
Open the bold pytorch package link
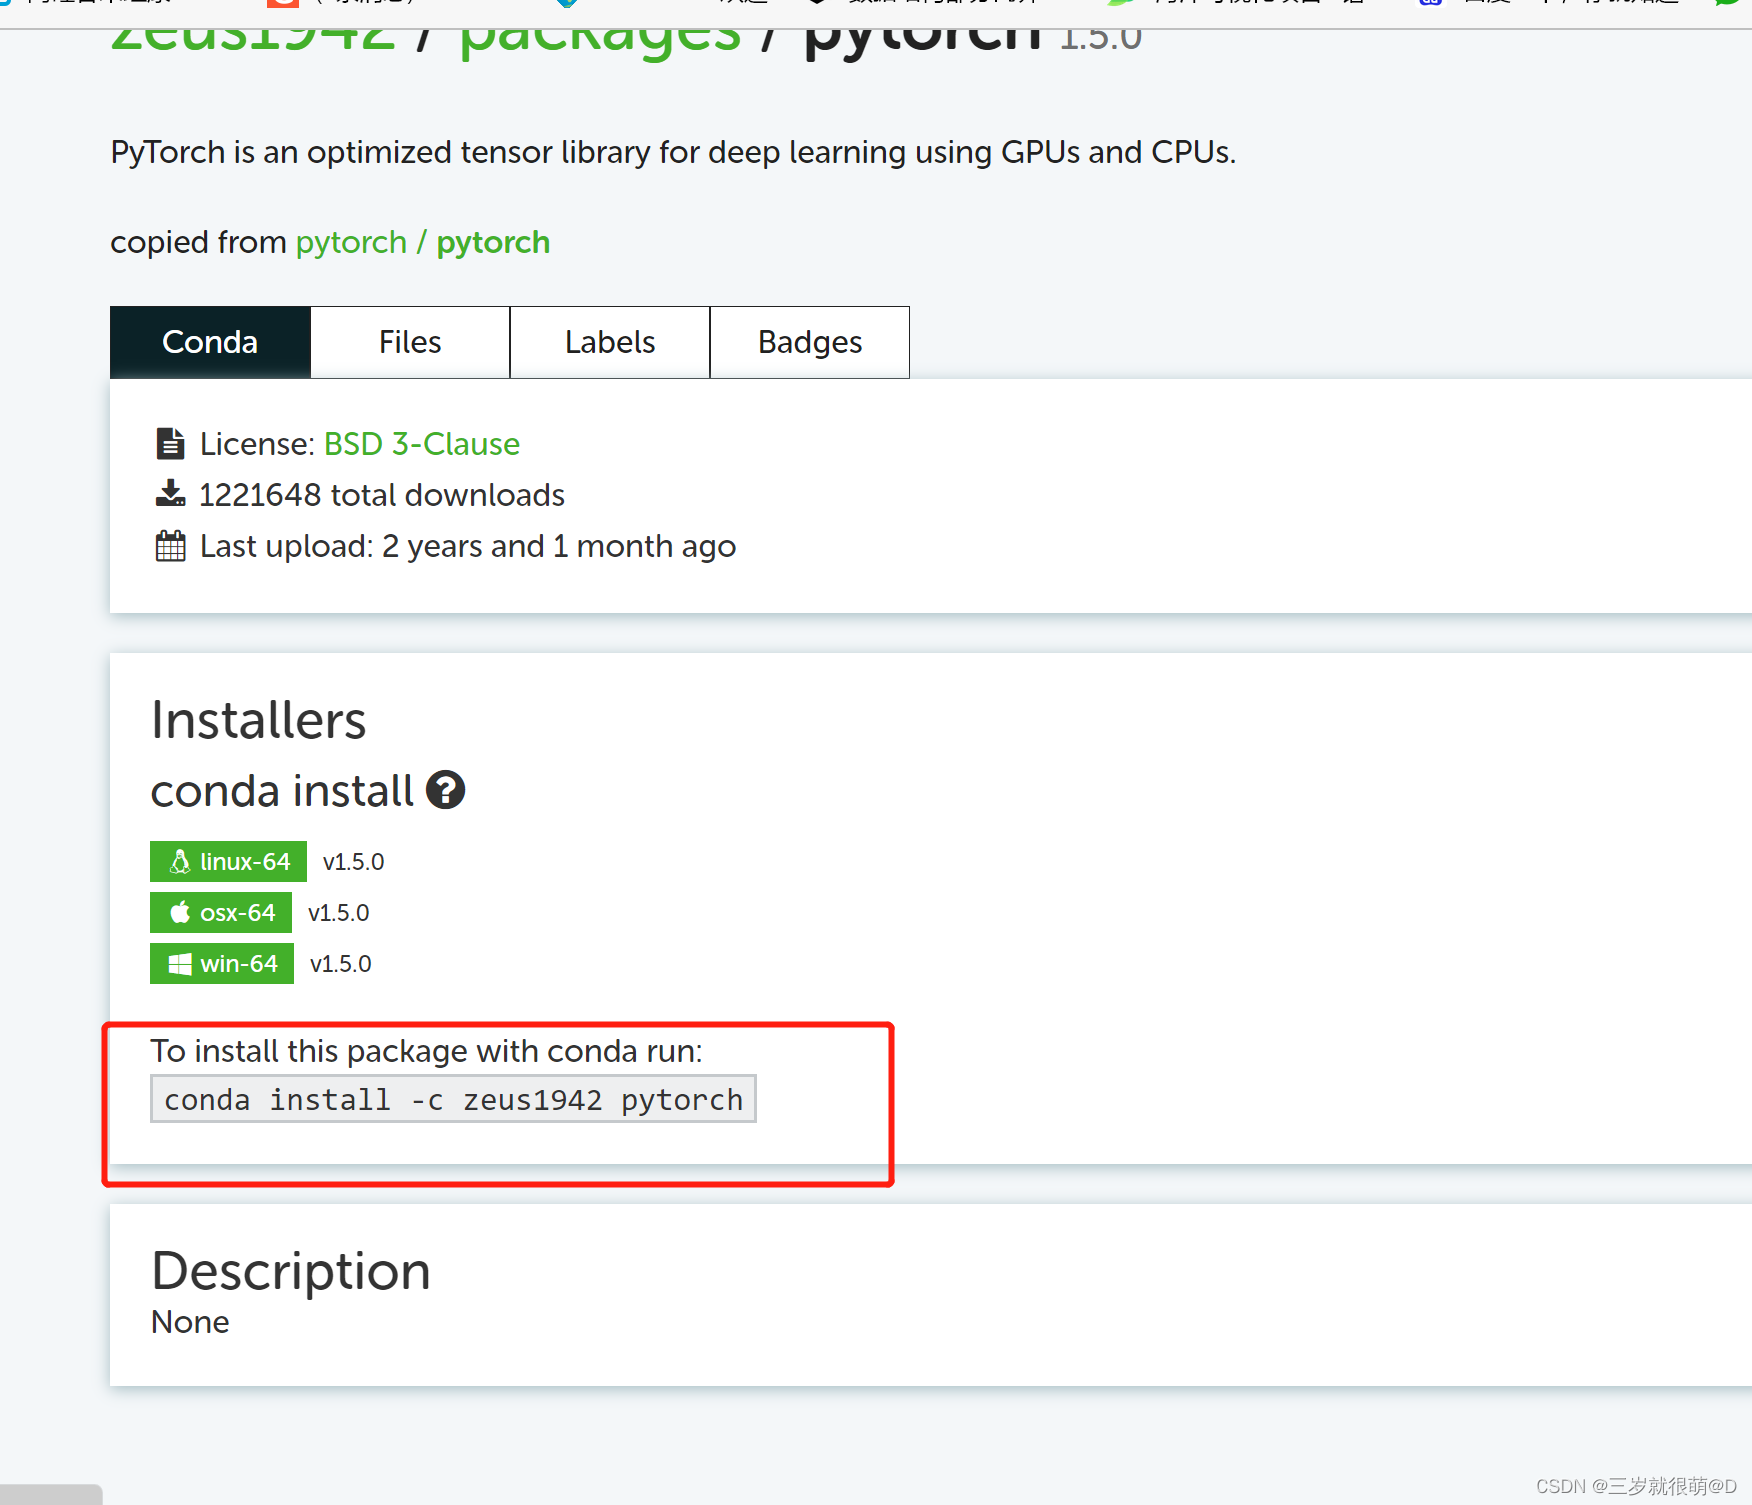click(493, 242)
